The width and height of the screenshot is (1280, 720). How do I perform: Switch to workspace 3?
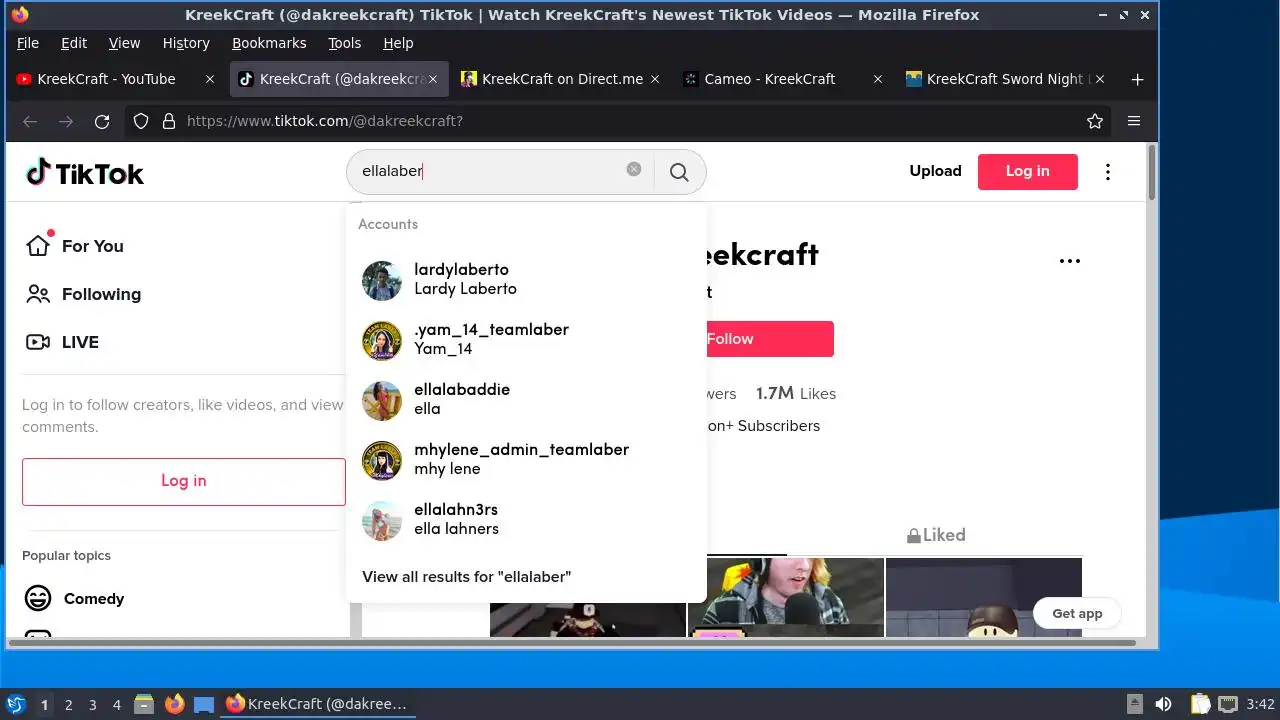coord(92,704)
